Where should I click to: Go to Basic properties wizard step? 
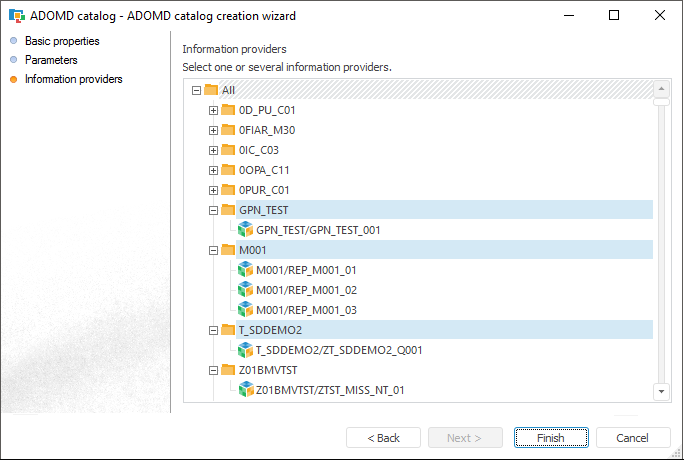pos(62,41)
